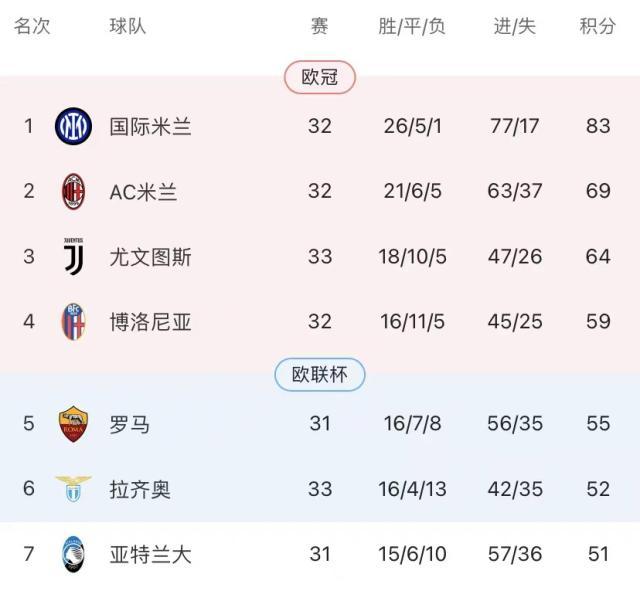Click the 胜/平/负 column header
Viewport: 640px width, 591px height.
(x=412, y=27)
